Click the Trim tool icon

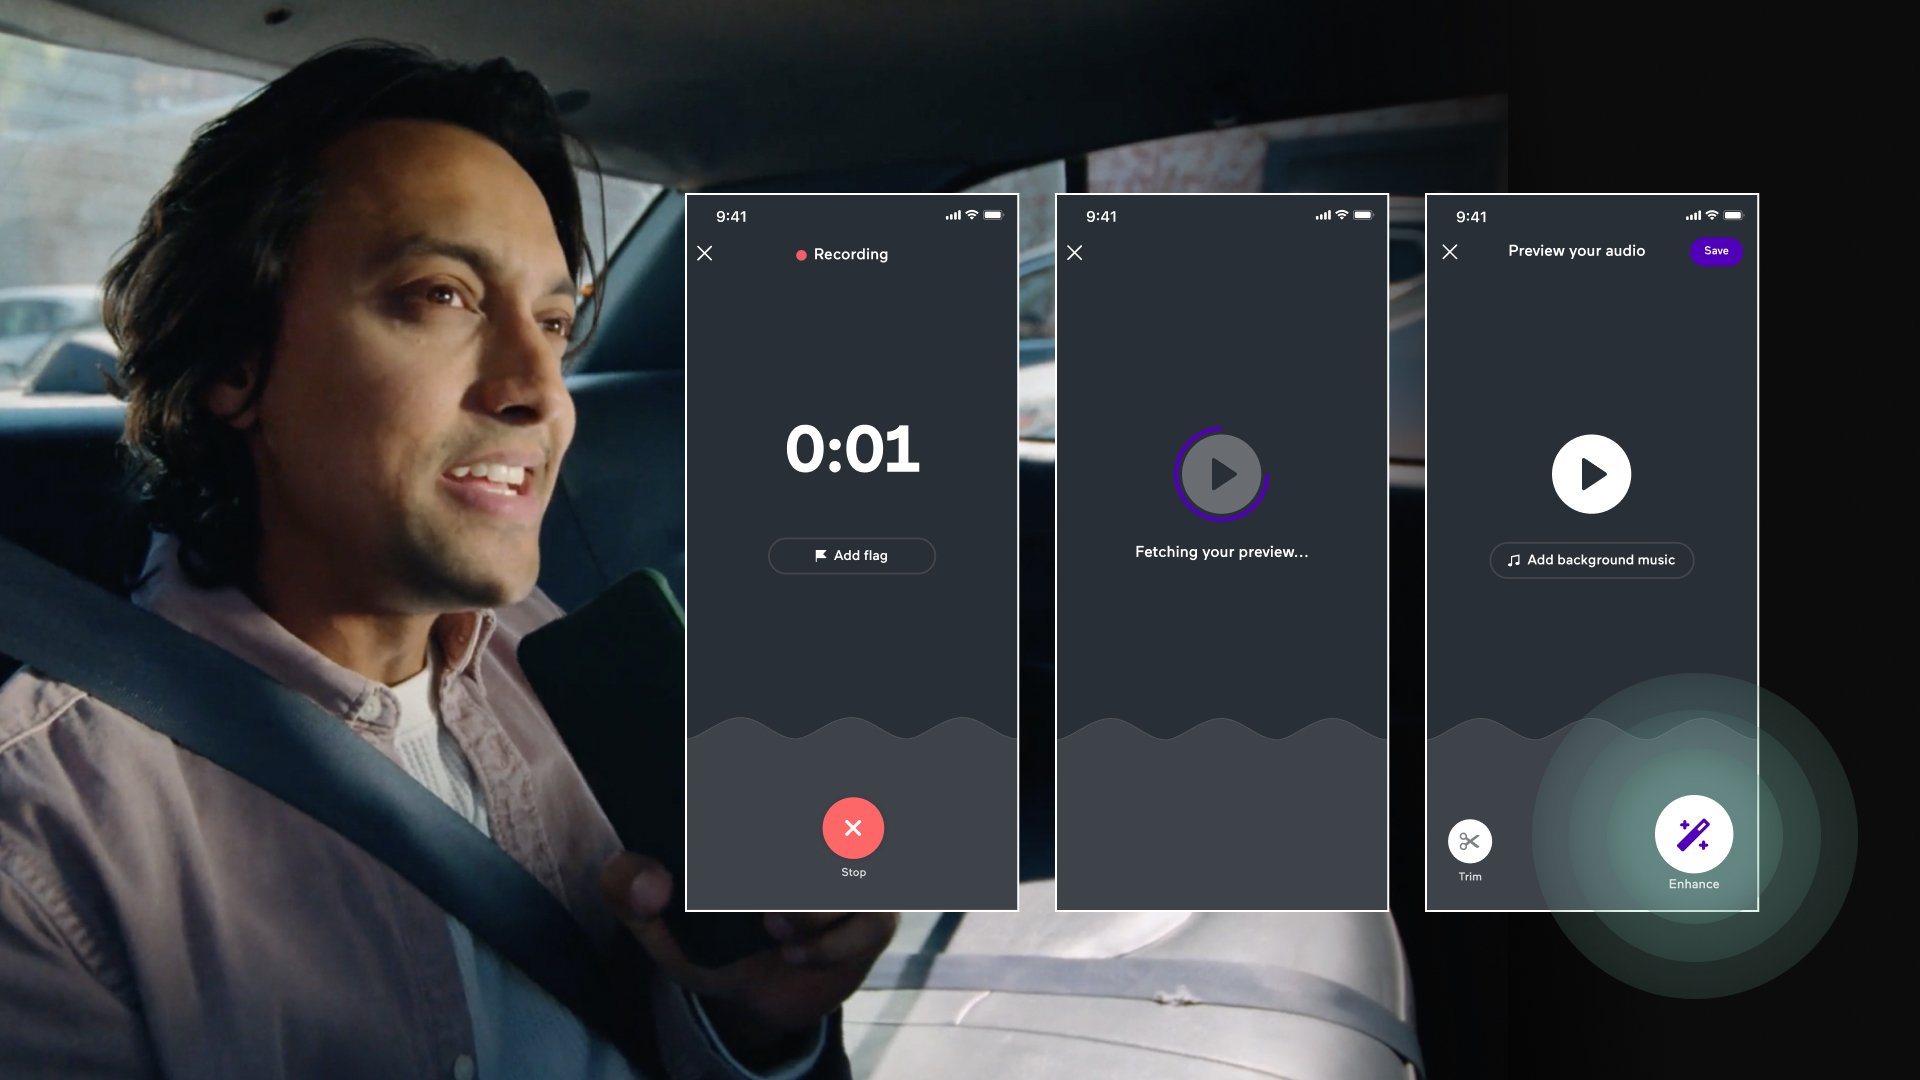coord(1469,840)
